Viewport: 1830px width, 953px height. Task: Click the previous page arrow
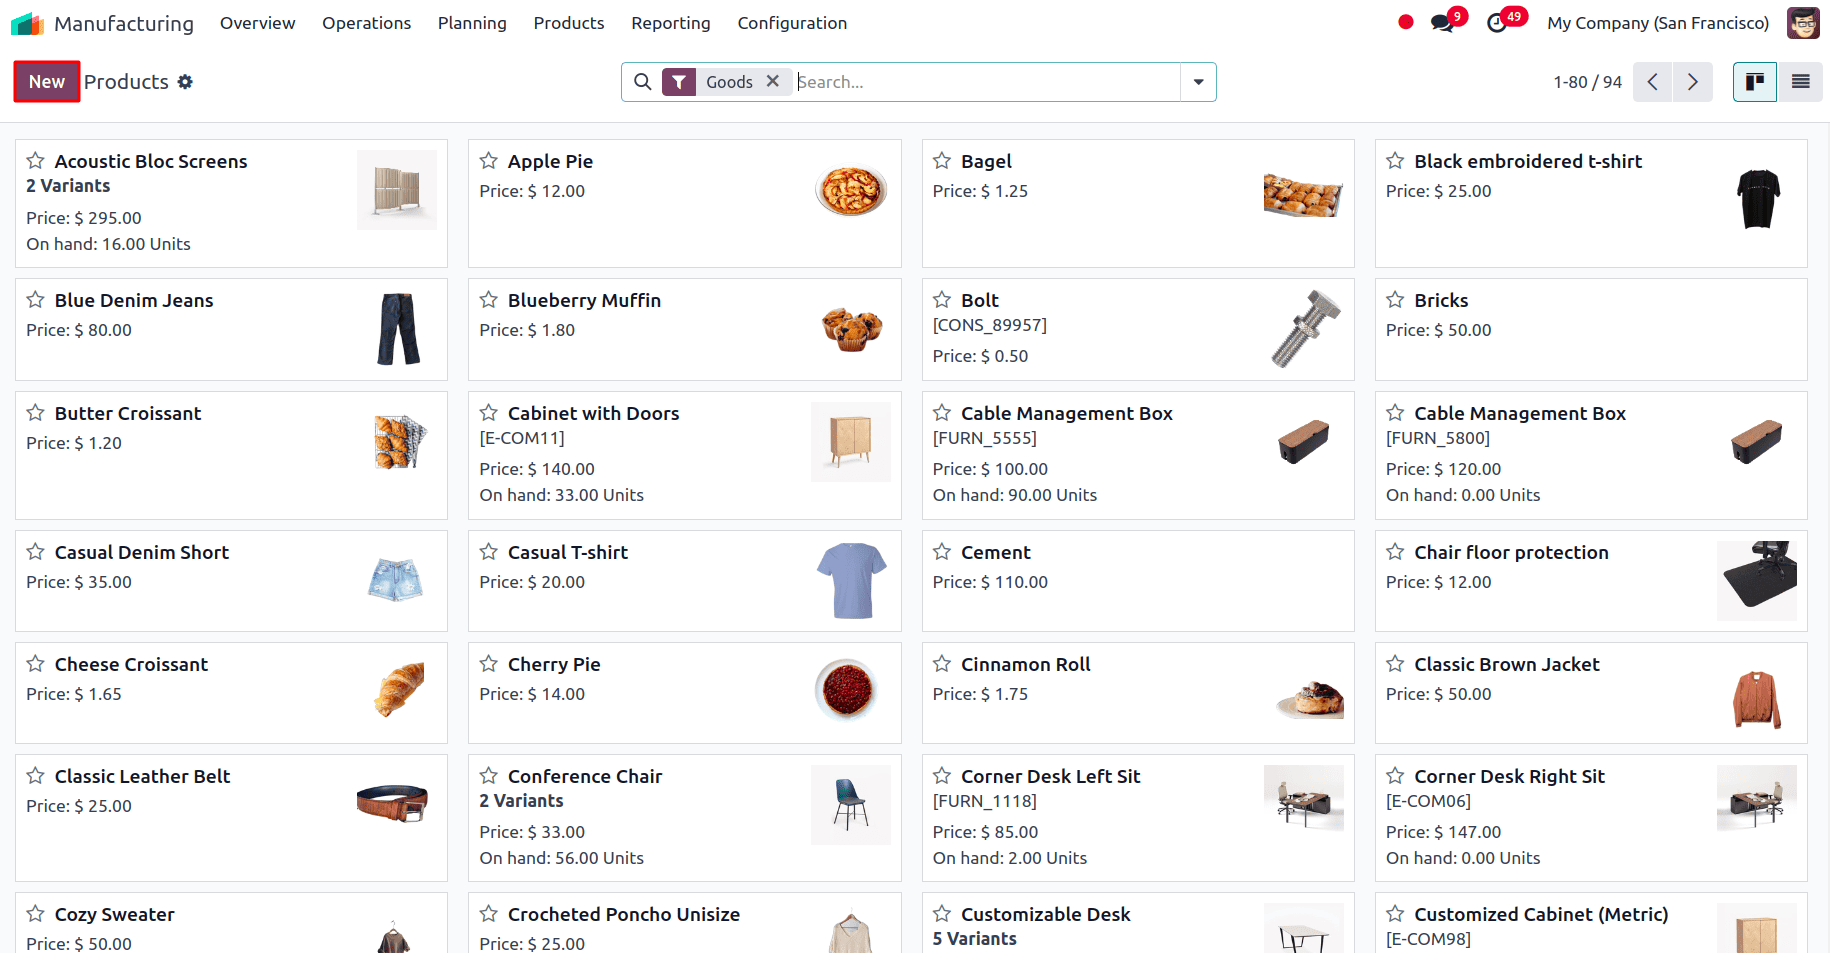(x=1652, y=82)
